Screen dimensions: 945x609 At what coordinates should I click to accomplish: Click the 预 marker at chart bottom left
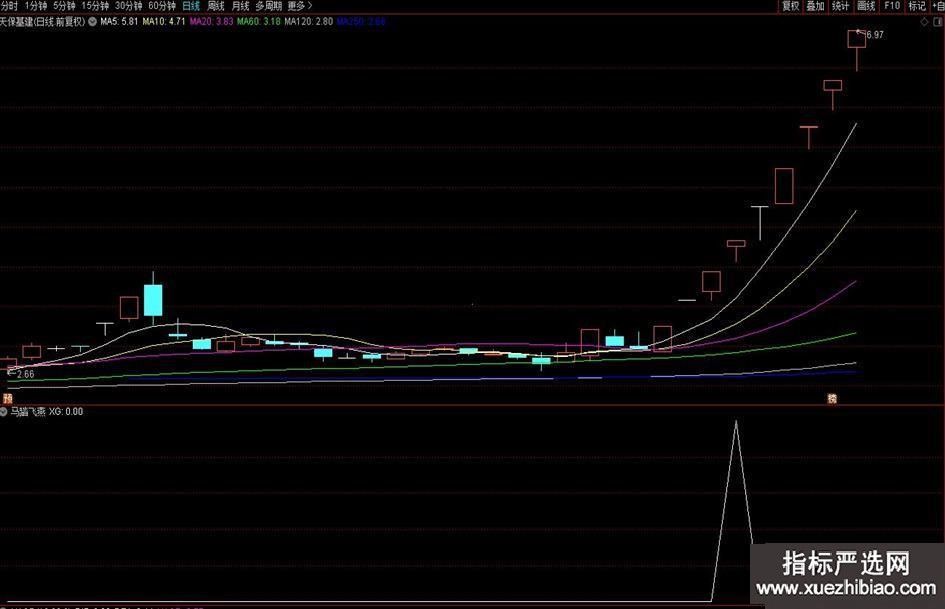[7, 399]
